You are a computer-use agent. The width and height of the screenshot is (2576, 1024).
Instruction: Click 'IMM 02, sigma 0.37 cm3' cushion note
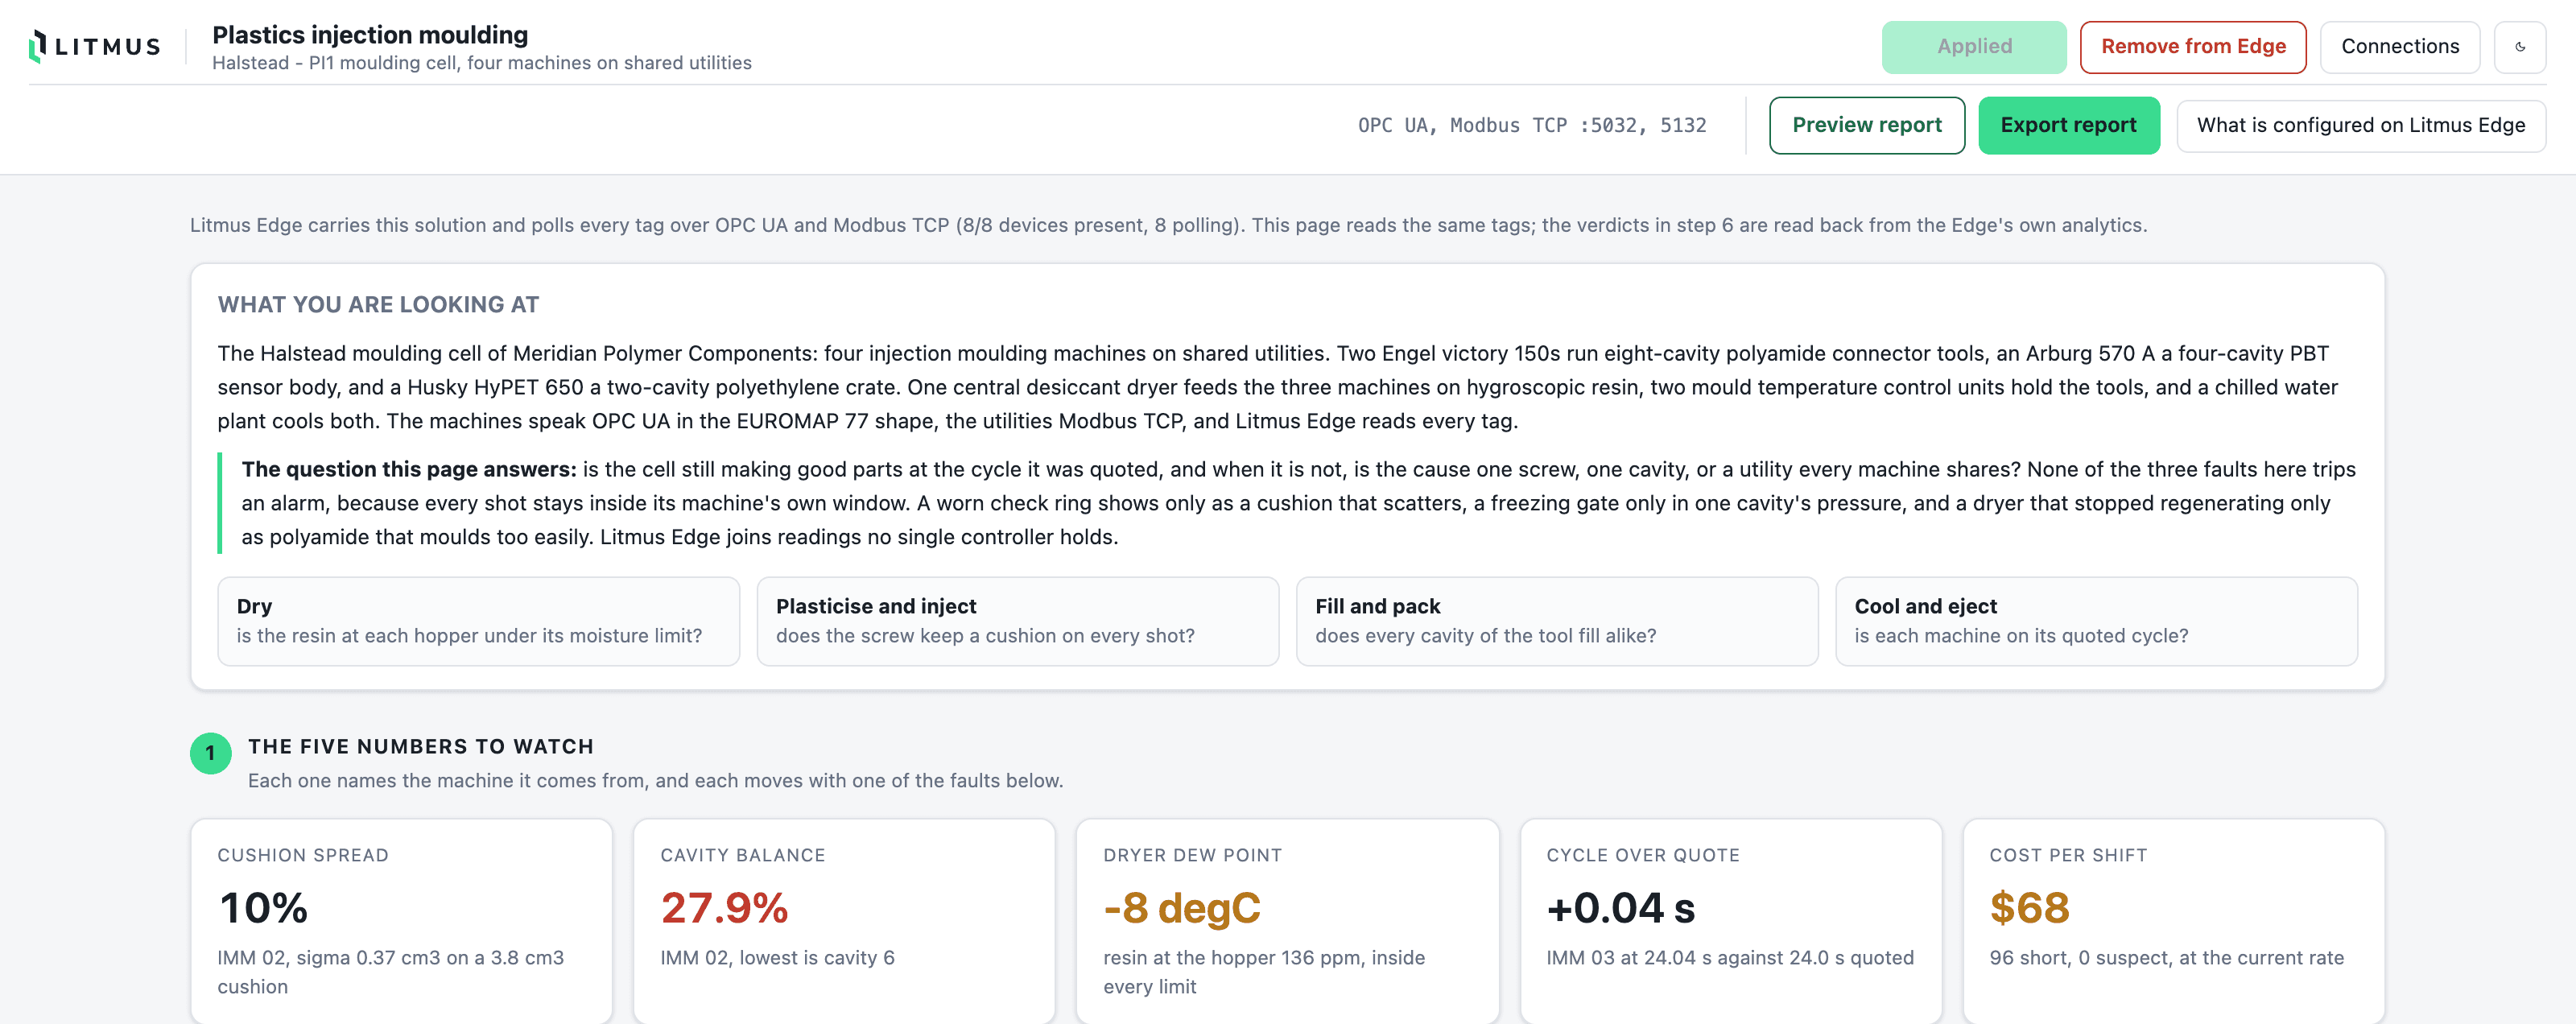pyautogui.click(x=391, y=972)
